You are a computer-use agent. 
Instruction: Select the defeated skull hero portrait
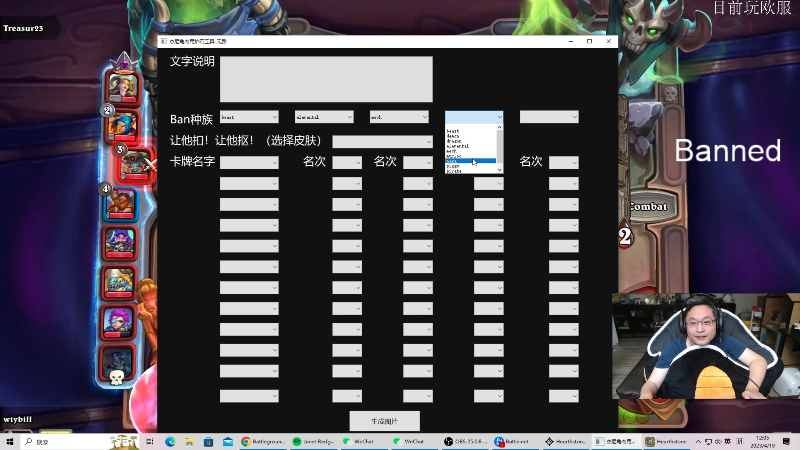(x=118, y=364)
